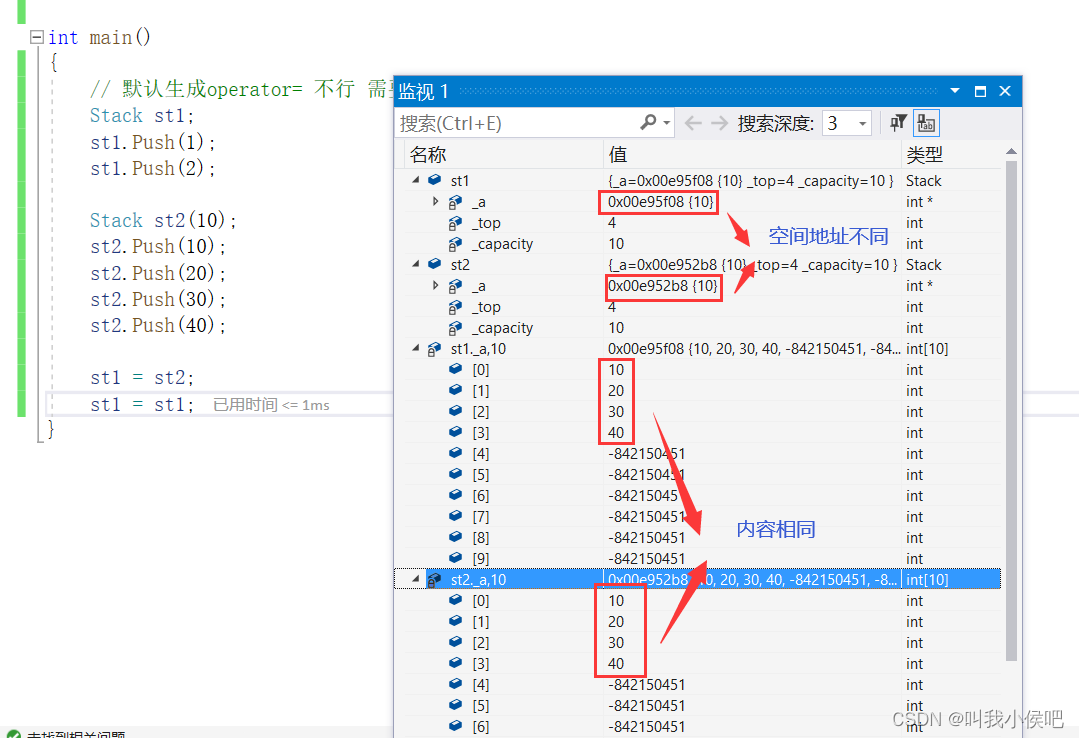Image resolution: width=1079 pixels, height=738 pixels.
Task: Select value '0x00e95f08 {10}' of st1's _a
Action: (661, 202)
